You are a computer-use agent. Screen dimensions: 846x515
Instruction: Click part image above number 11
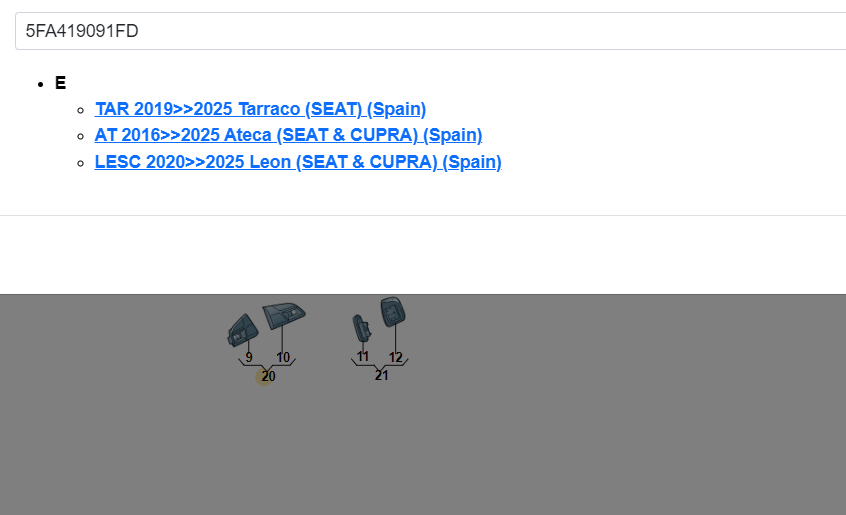(x=362, y=327)
